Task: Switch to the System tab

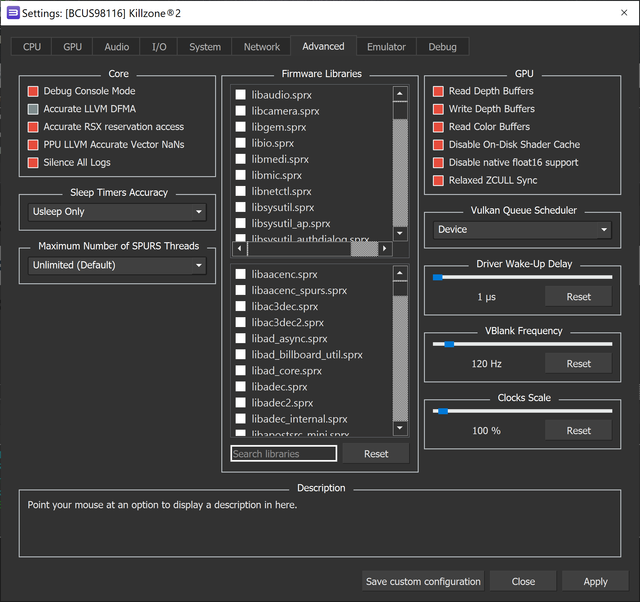Action: 204,47
